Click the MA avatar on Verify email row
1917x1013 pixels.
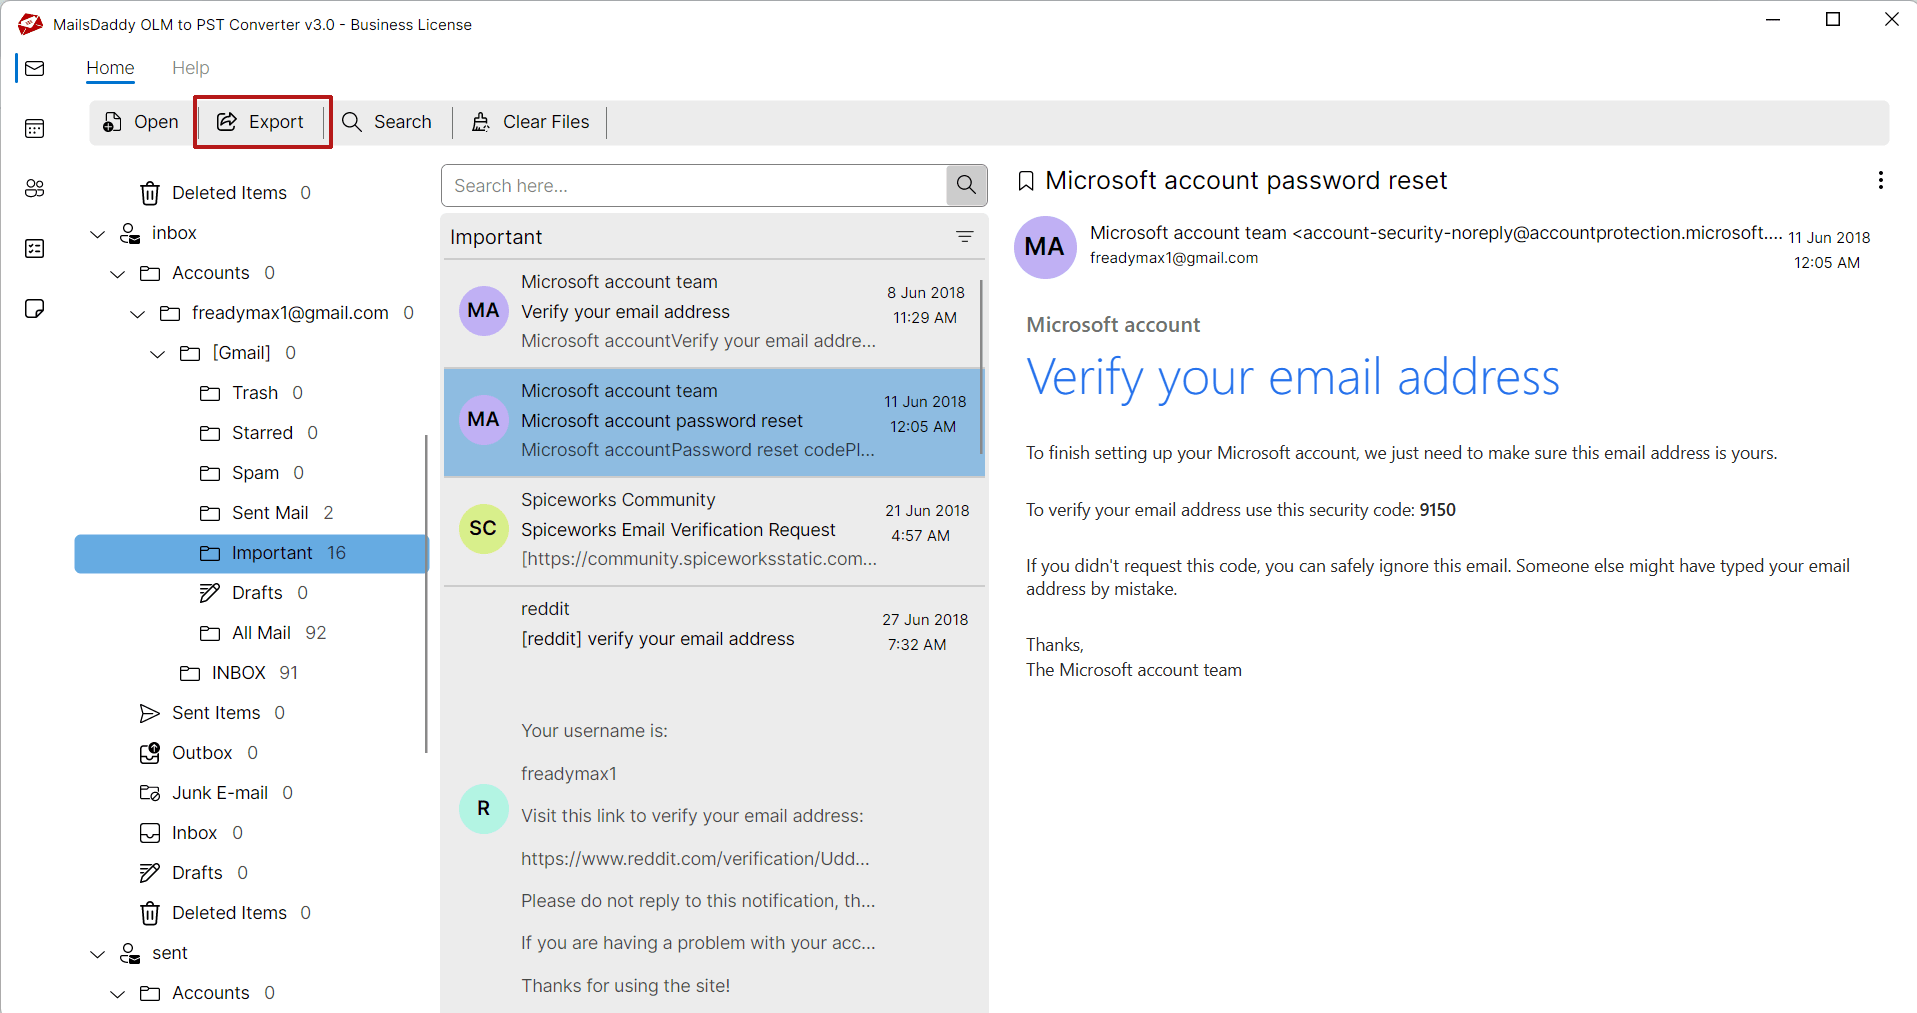pyautogui.click(x=483, y=310)
